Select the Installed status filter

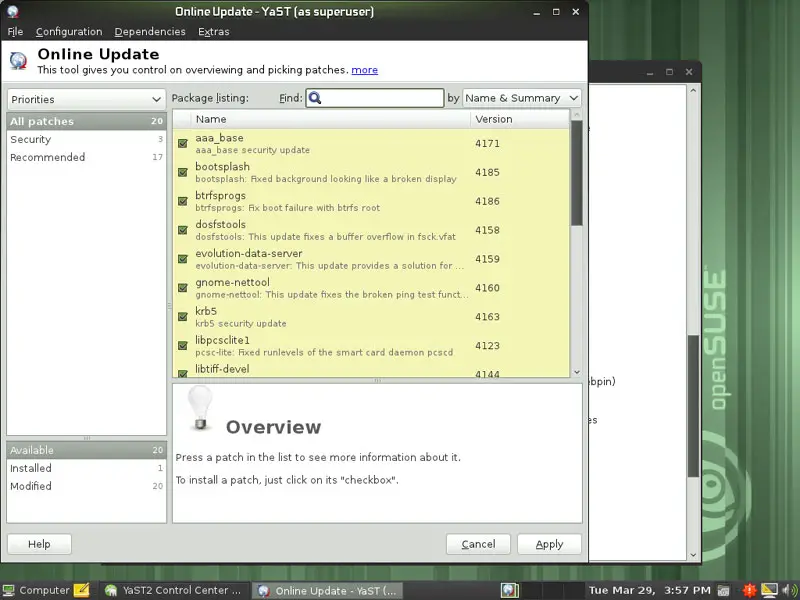[x=86, y=468]
